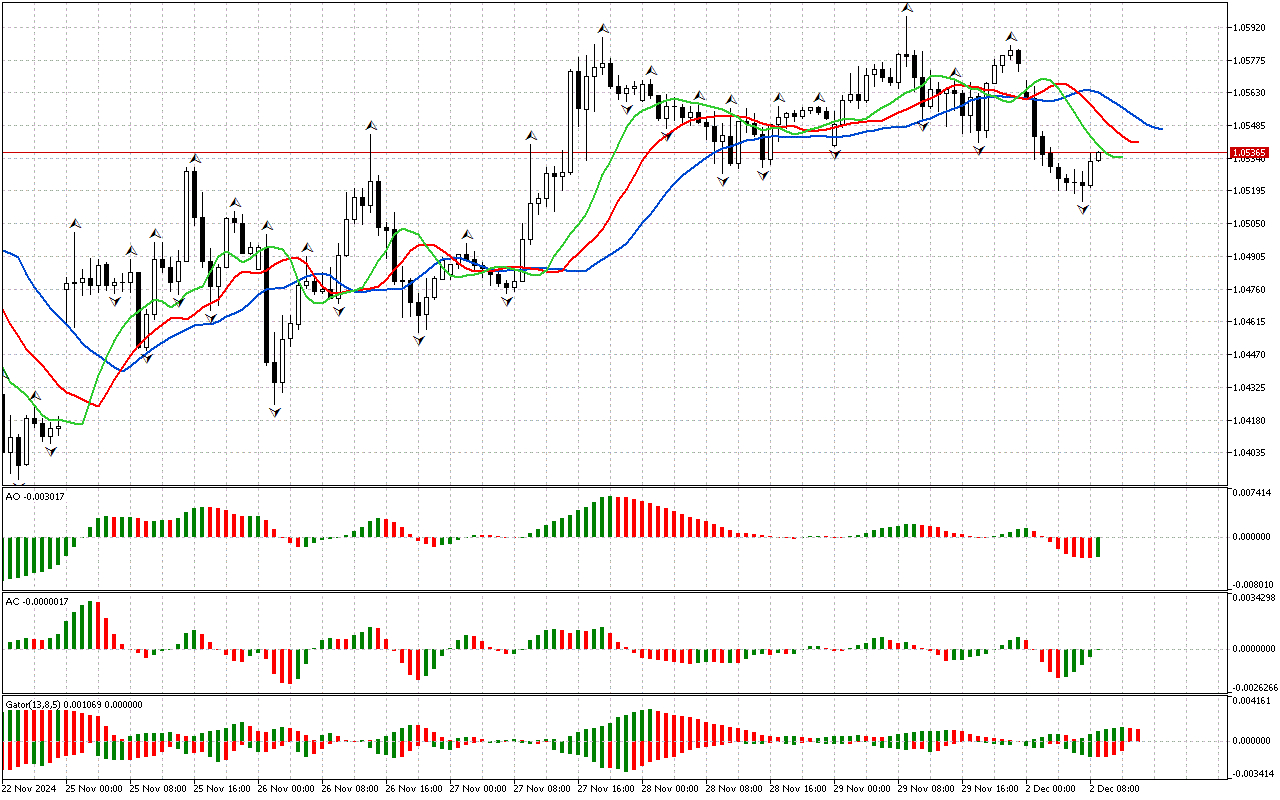The width and height of the screenshot is (1280, 800).
Task: Select the 1.04615 price scale value
Action: pos(1251,322)
